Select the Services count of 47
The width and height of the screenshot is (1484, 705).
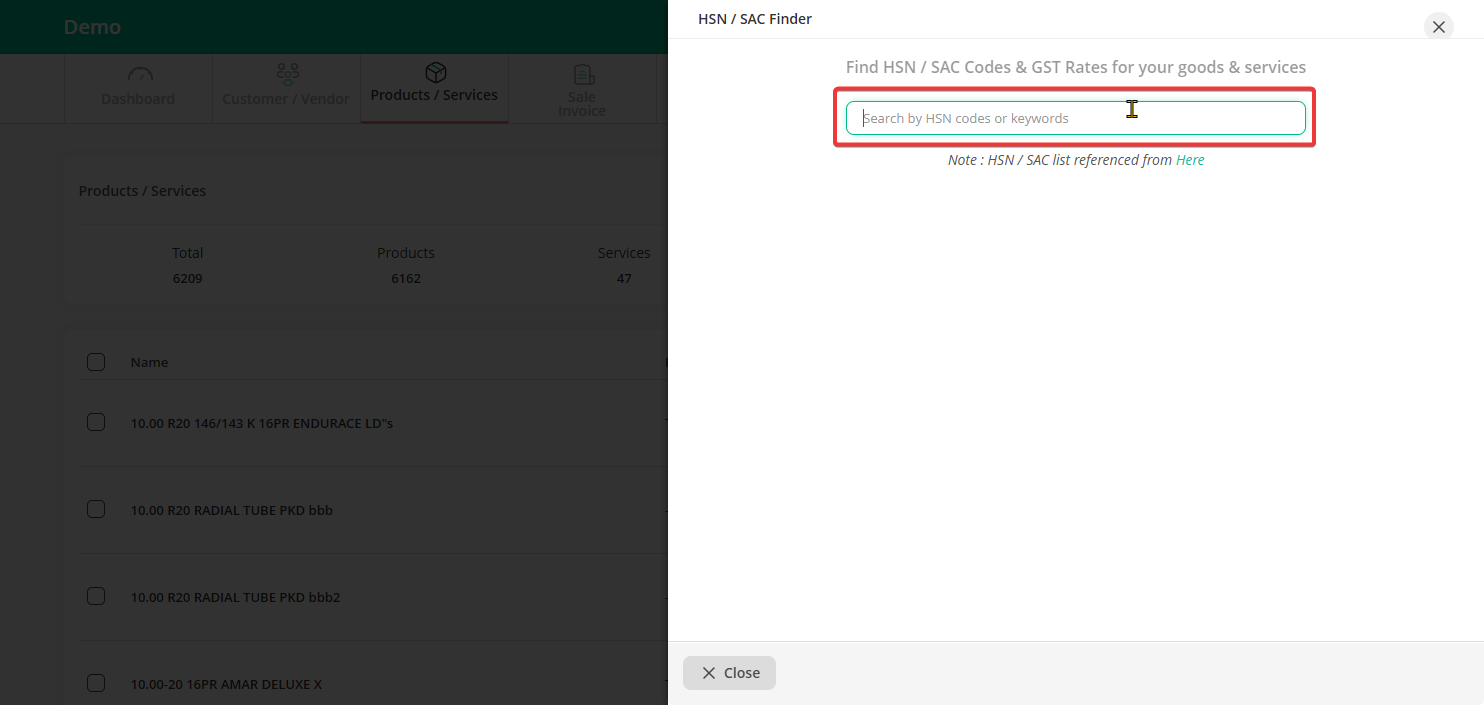click(624, 278)
